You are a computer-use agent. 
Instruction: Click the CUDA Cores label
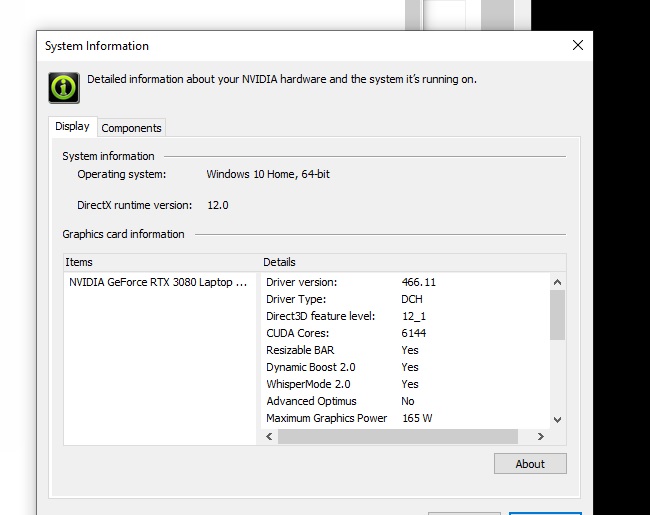297,333
